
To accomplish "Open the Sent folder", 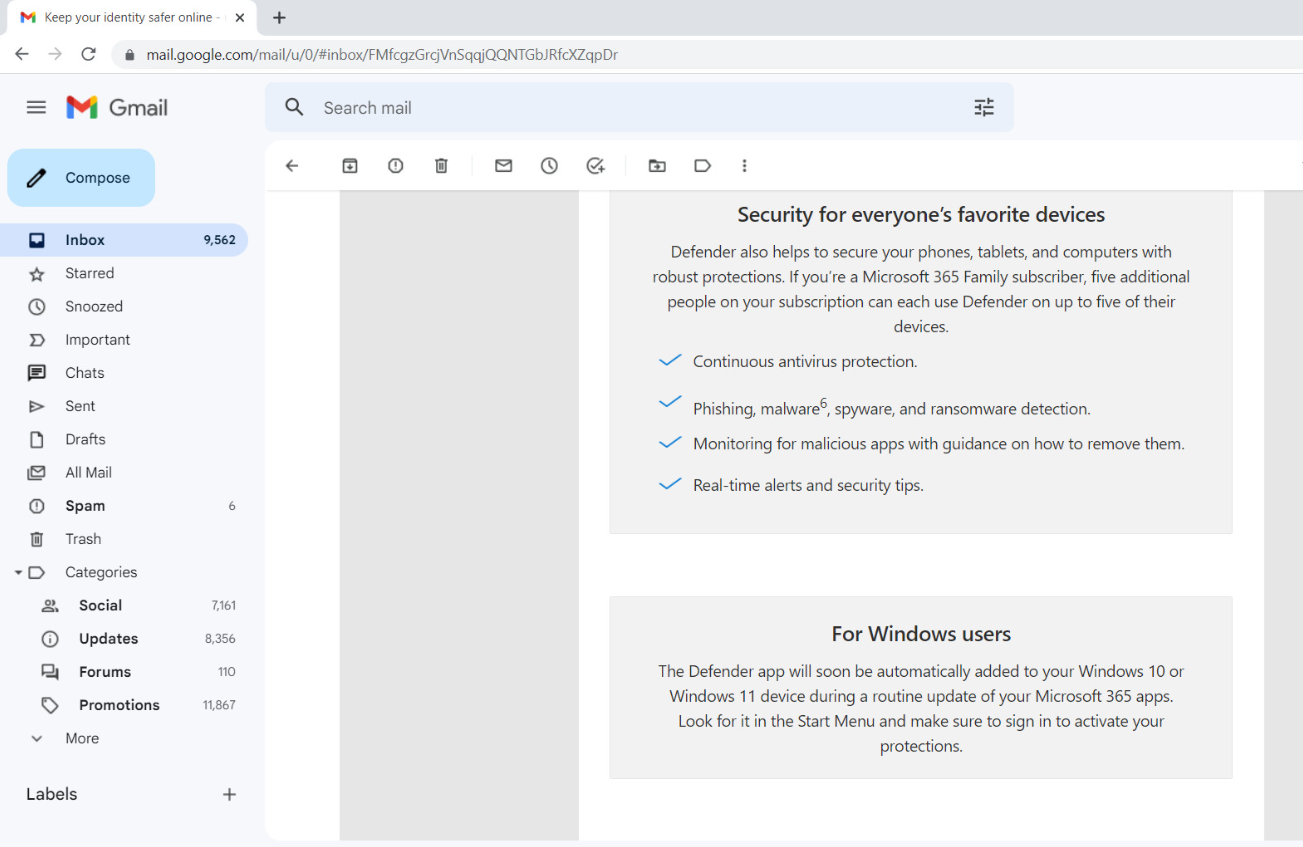I will (124, 406).
